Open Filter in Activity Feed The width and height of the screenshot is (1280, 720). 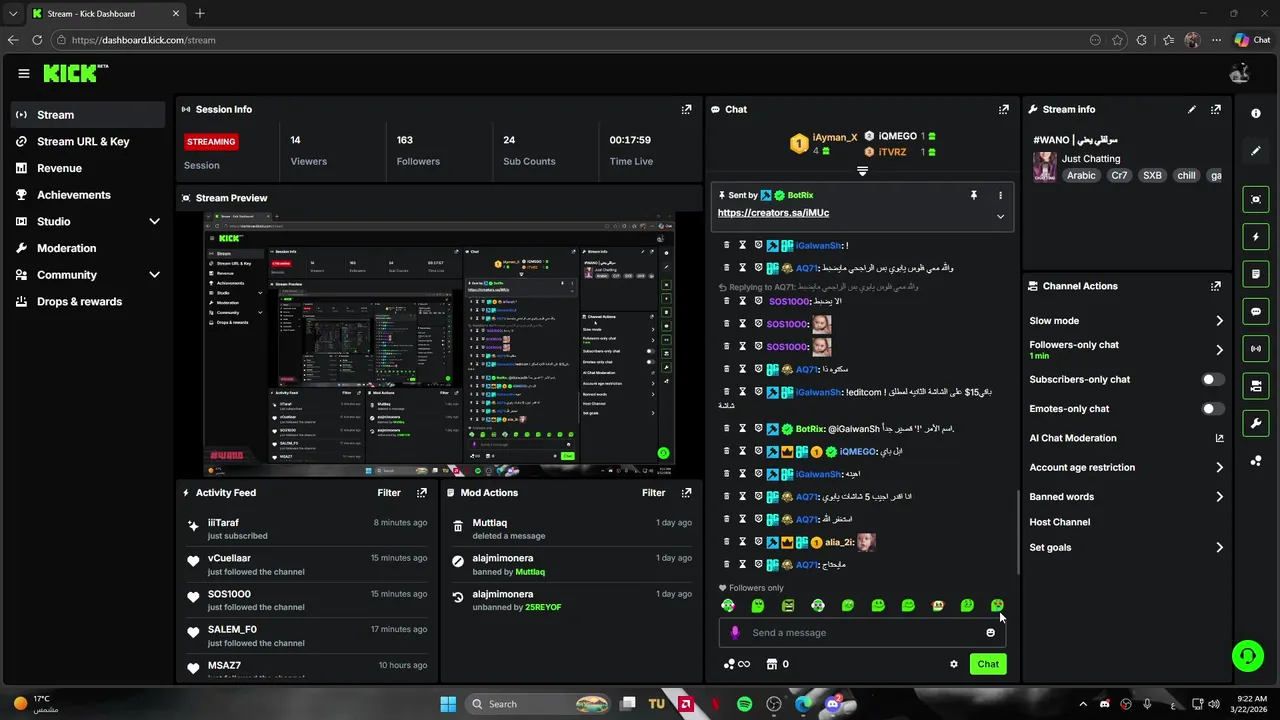(x=389, y=493)
